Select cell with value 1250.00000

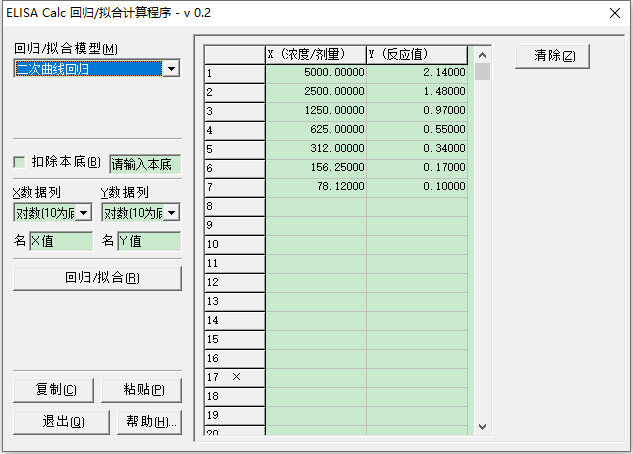pyautogui.click(x=316, y=111)
